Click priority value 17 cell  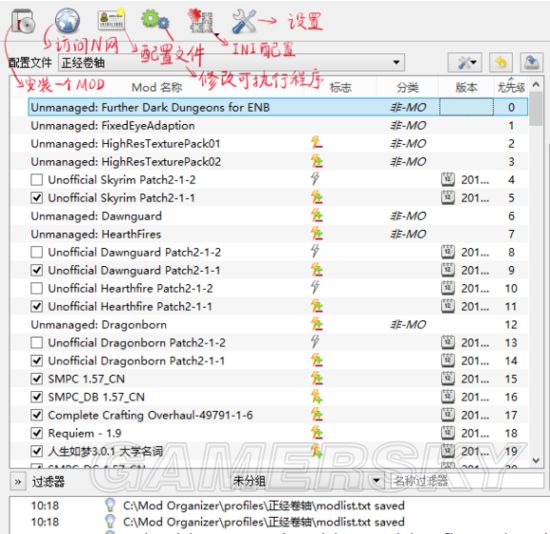click(x=511, y=415)
